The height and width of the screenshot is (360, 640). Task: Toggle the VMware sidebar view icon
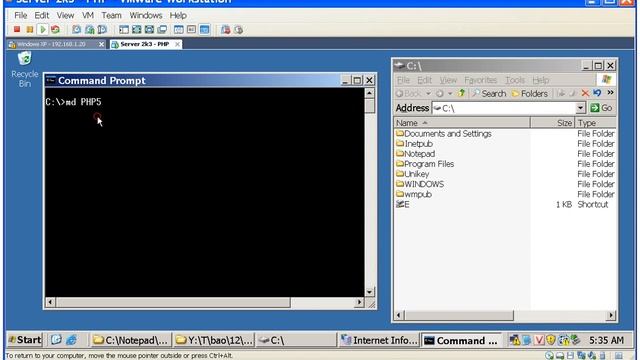[124, 29]
